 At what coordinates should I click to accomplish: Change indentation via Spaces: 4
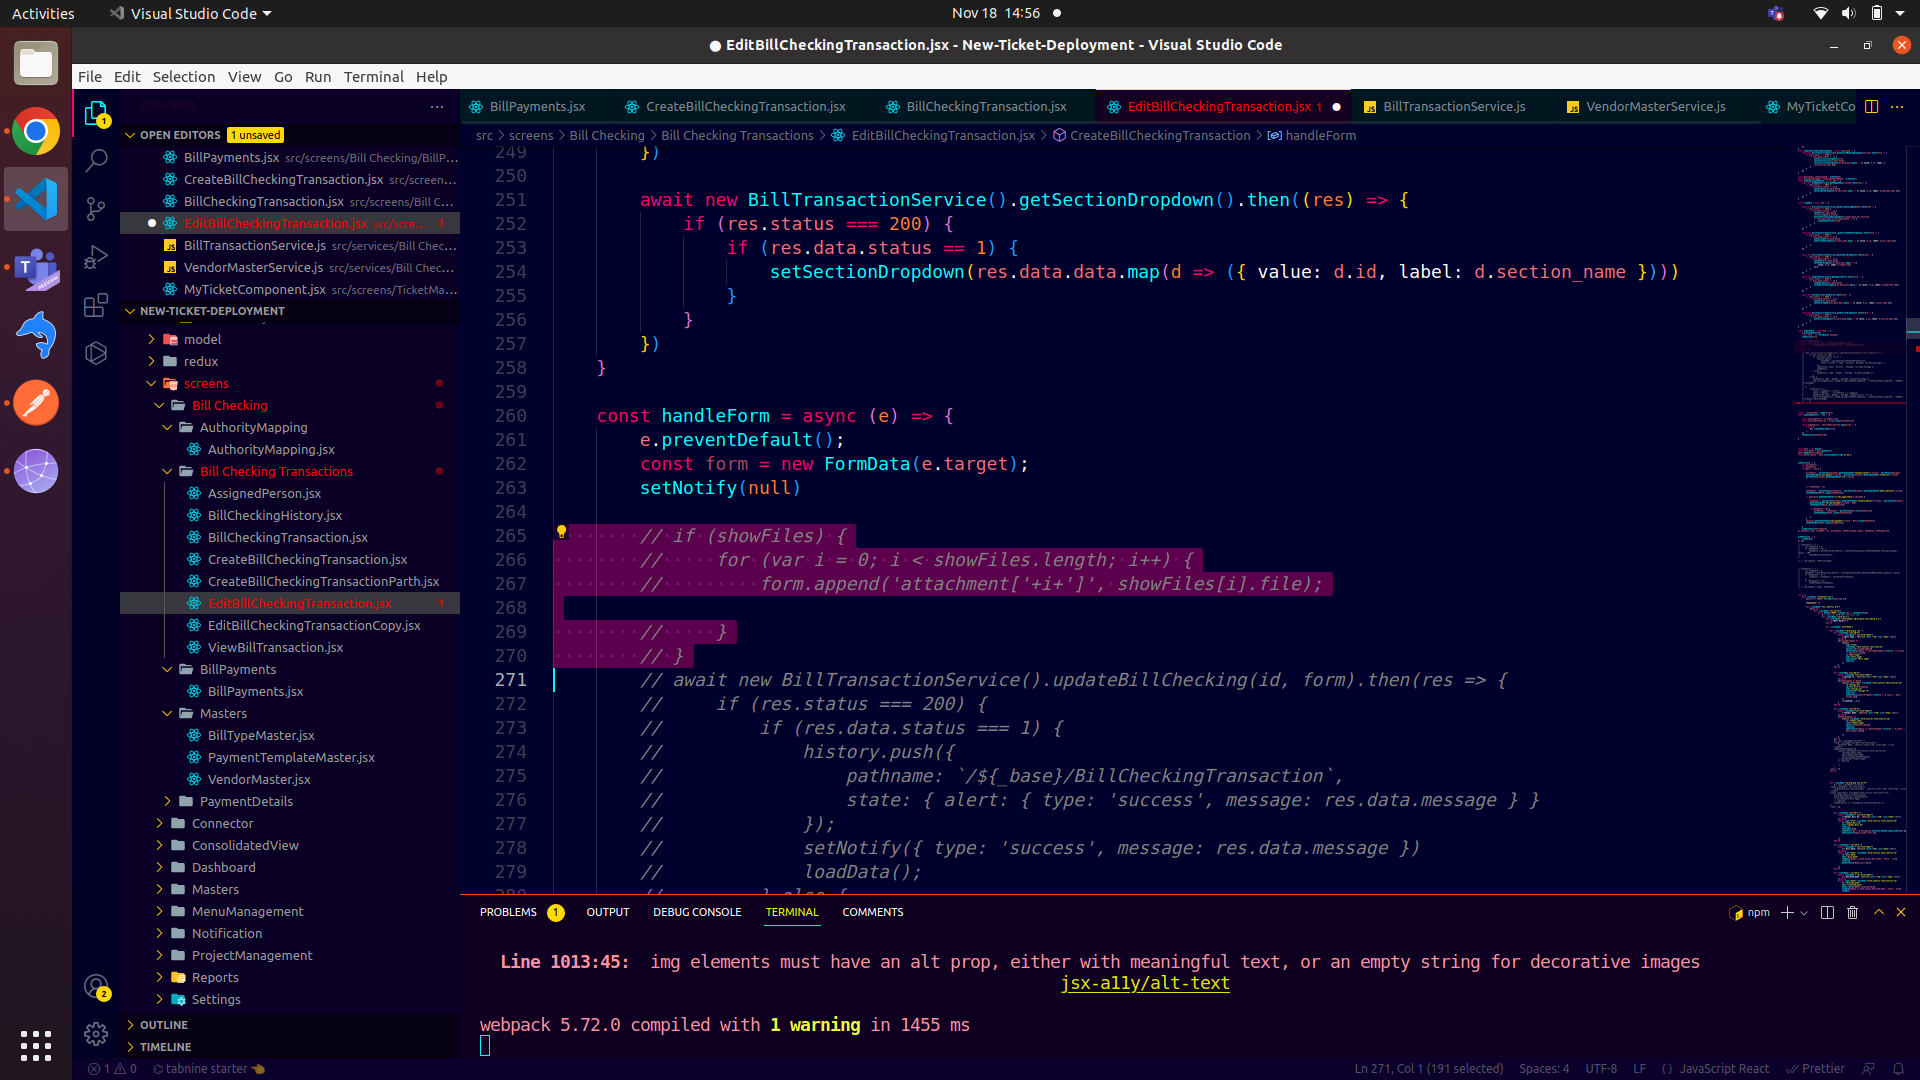1543,1068
